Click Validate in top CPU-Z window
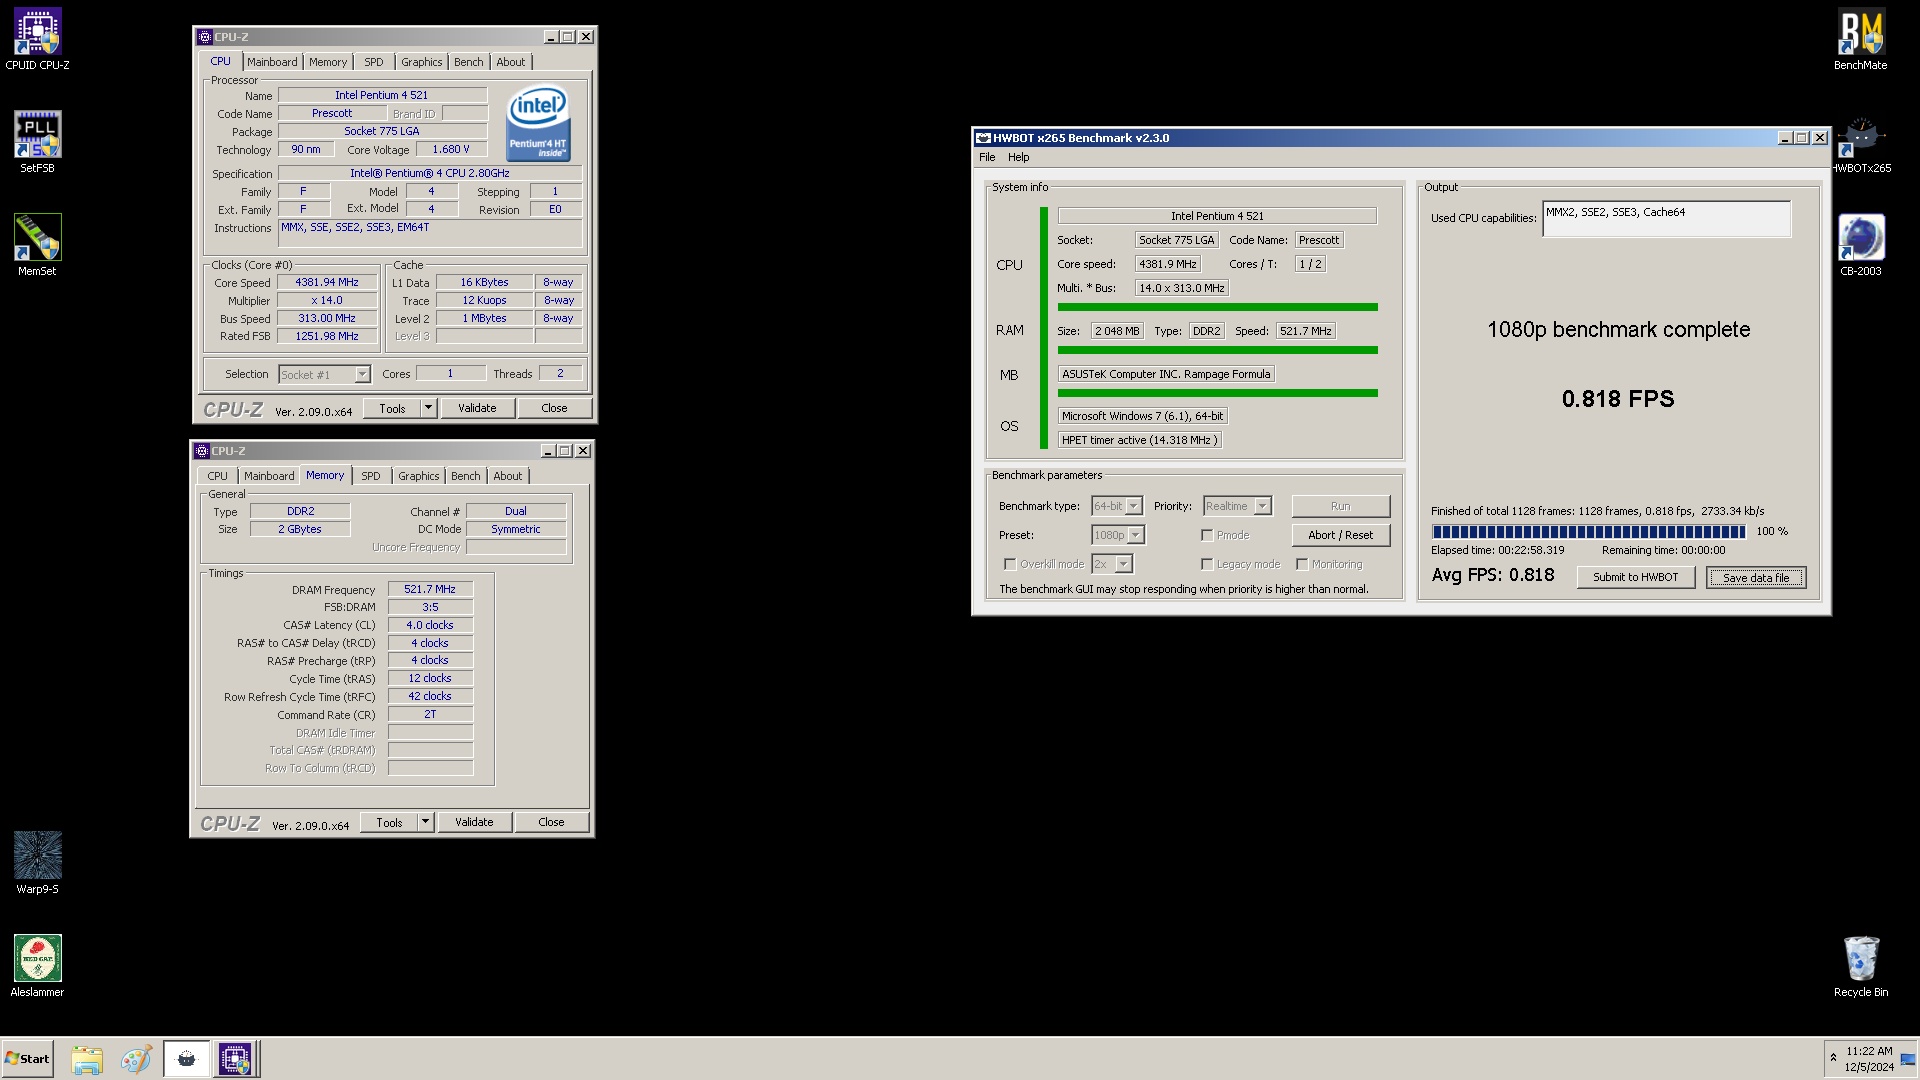This screenshot has height=1080, width=1920. [x=477, y=408]
